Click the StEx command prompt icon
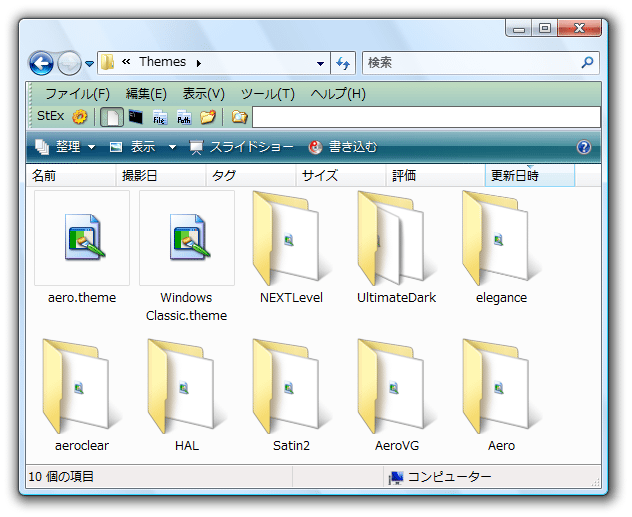This screenshot has height=517, width=632. point(135,117)
